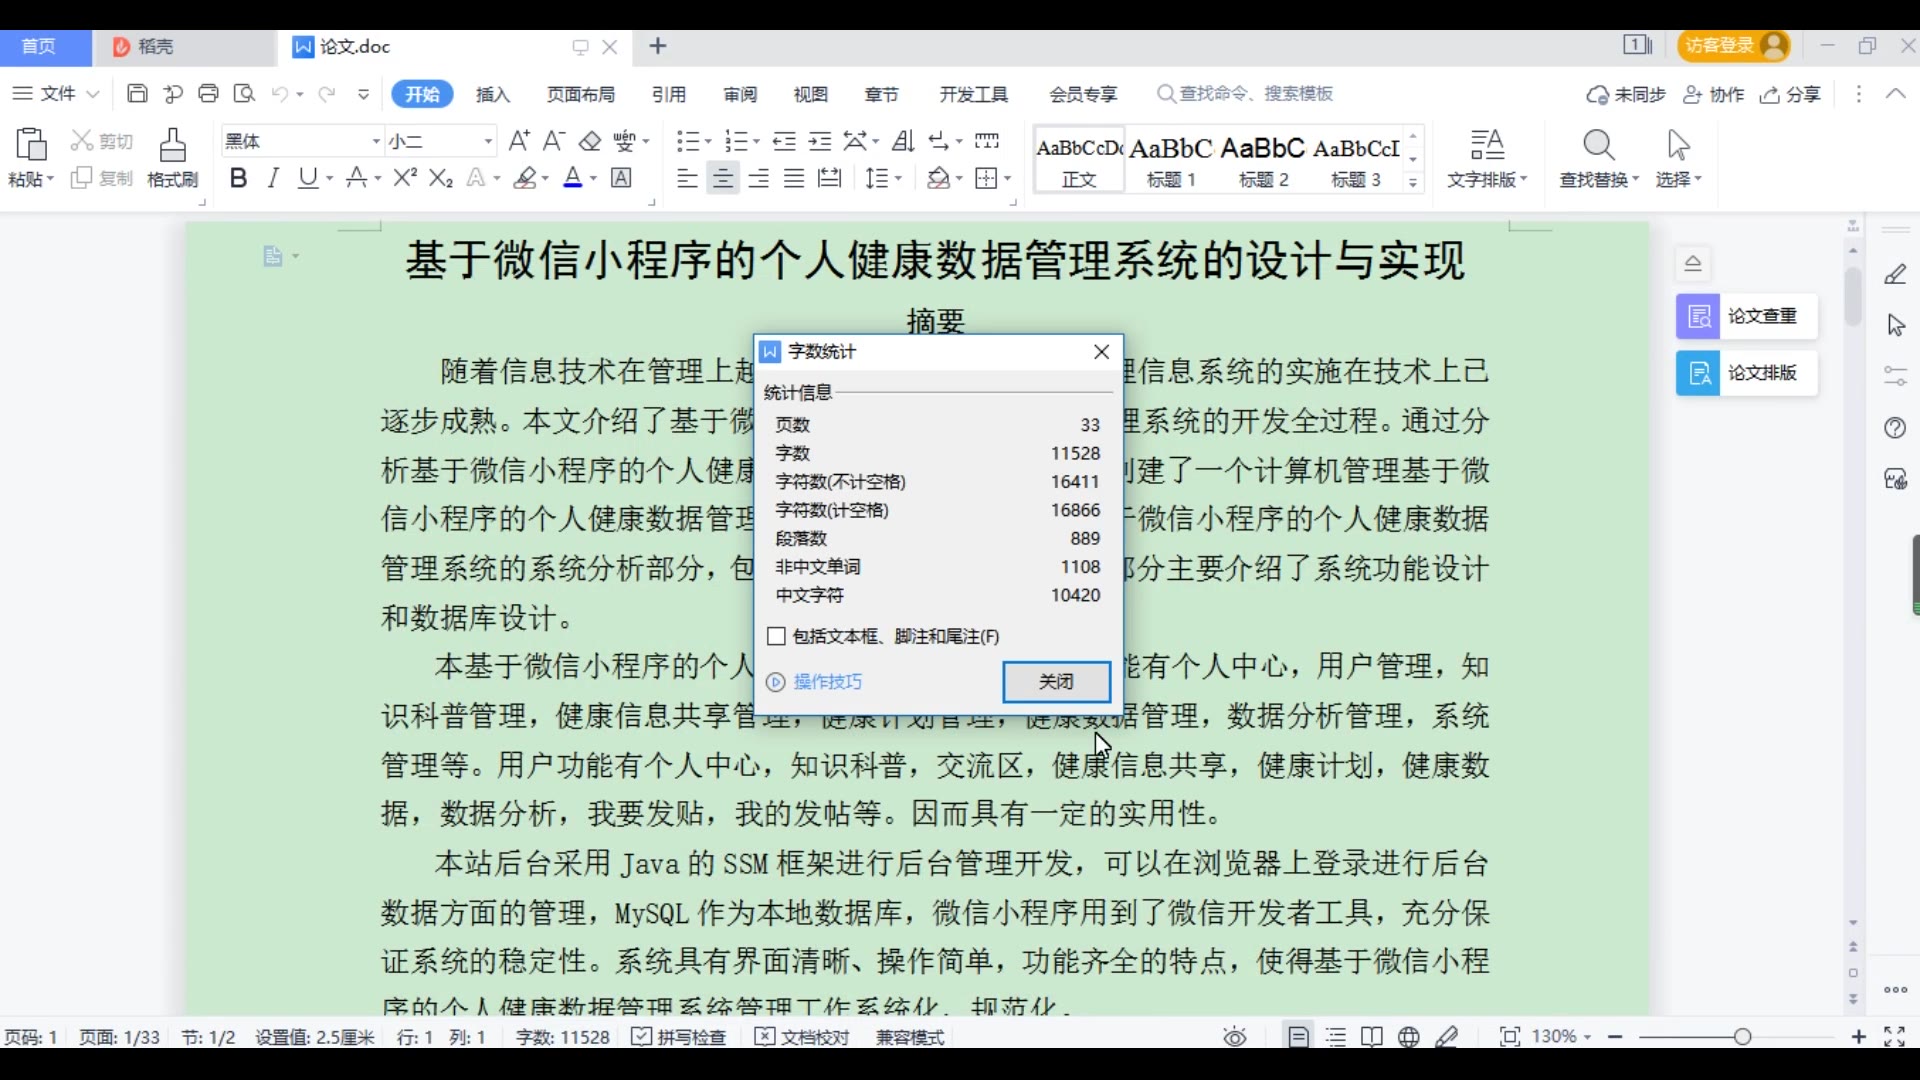Viewport: 1920px width, 1080px height.
Task: Click the Select cursor tool
Action: [1679, 145]
